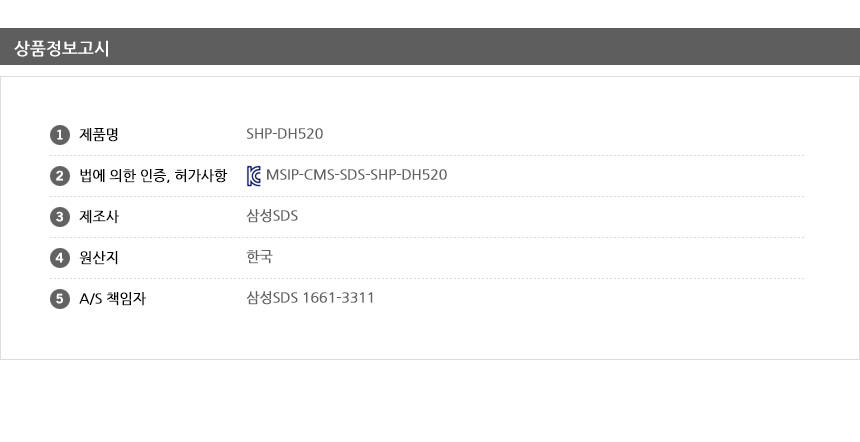
Task: Select the number 5 circle beside A/S 책임자
Action: pyautogui.click(x=59, y=298)
